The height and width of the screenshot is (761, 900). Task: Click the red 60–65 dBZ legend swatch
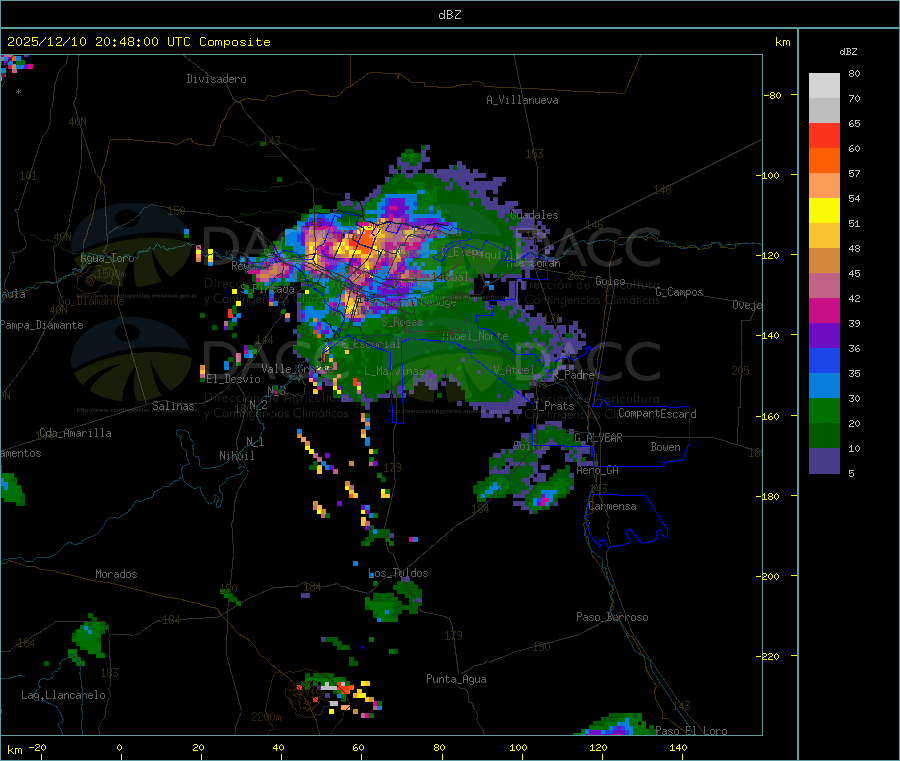[824, 135]
